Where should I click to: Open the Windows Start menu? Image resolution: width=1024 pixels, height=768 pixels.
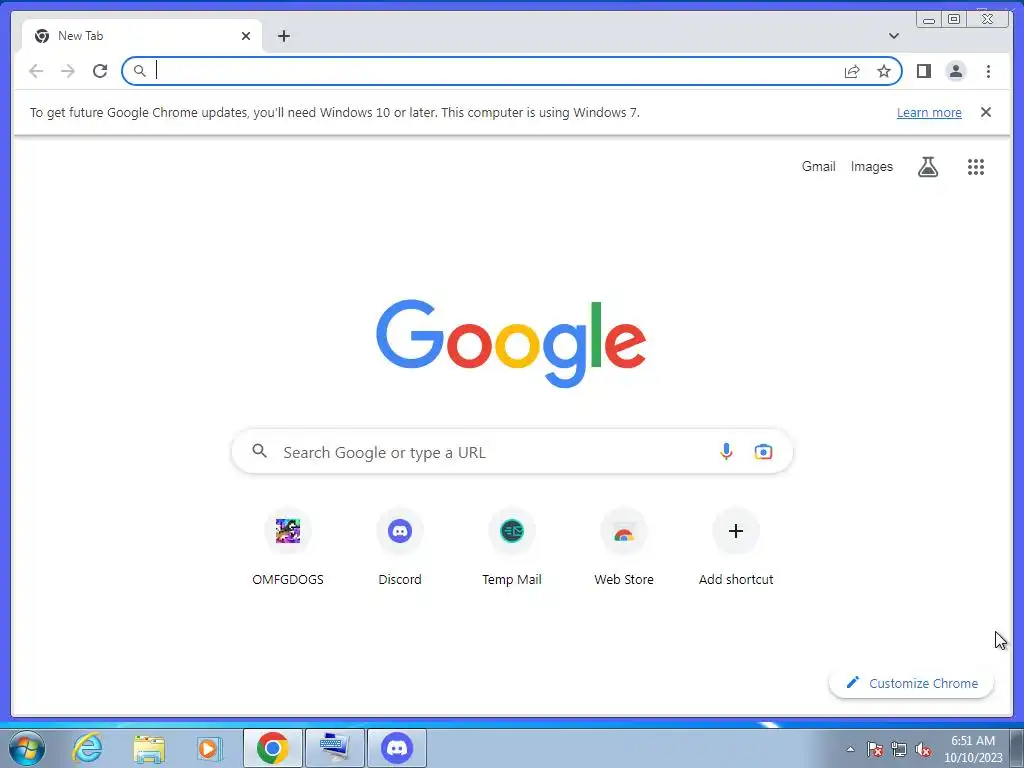(x=26, y=748)
